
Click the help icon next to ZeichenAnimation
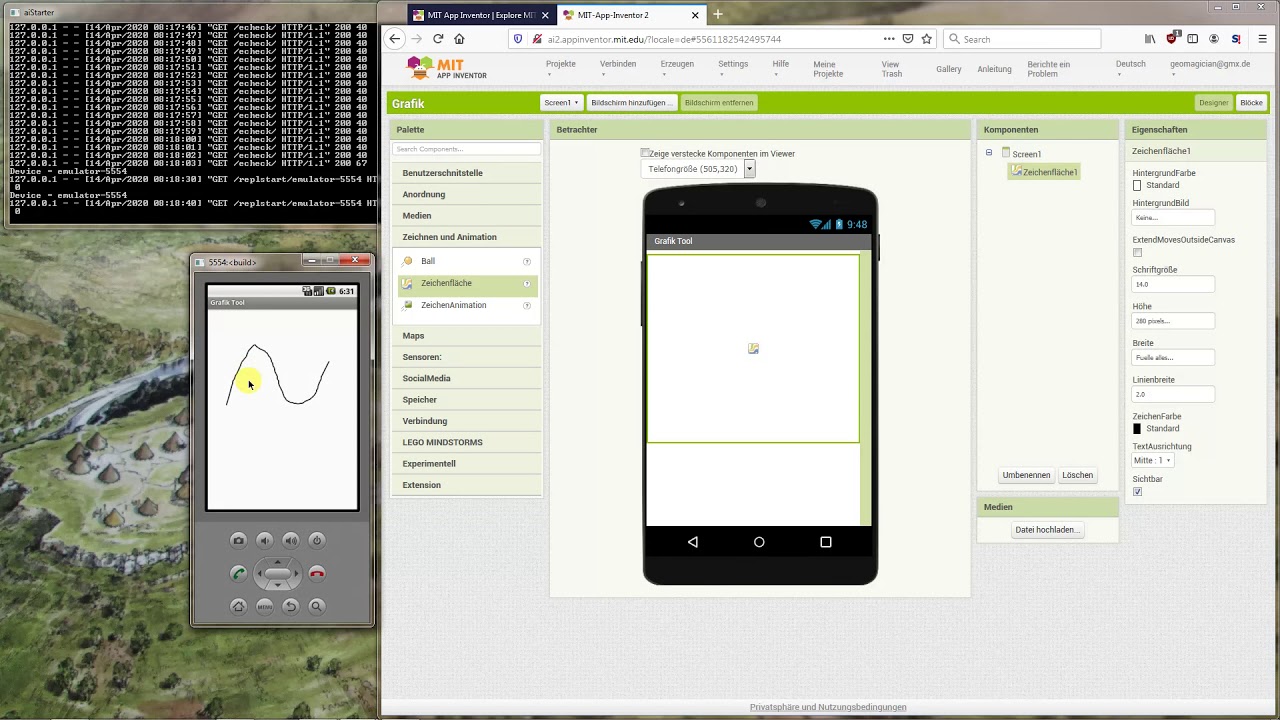(527, 305)
